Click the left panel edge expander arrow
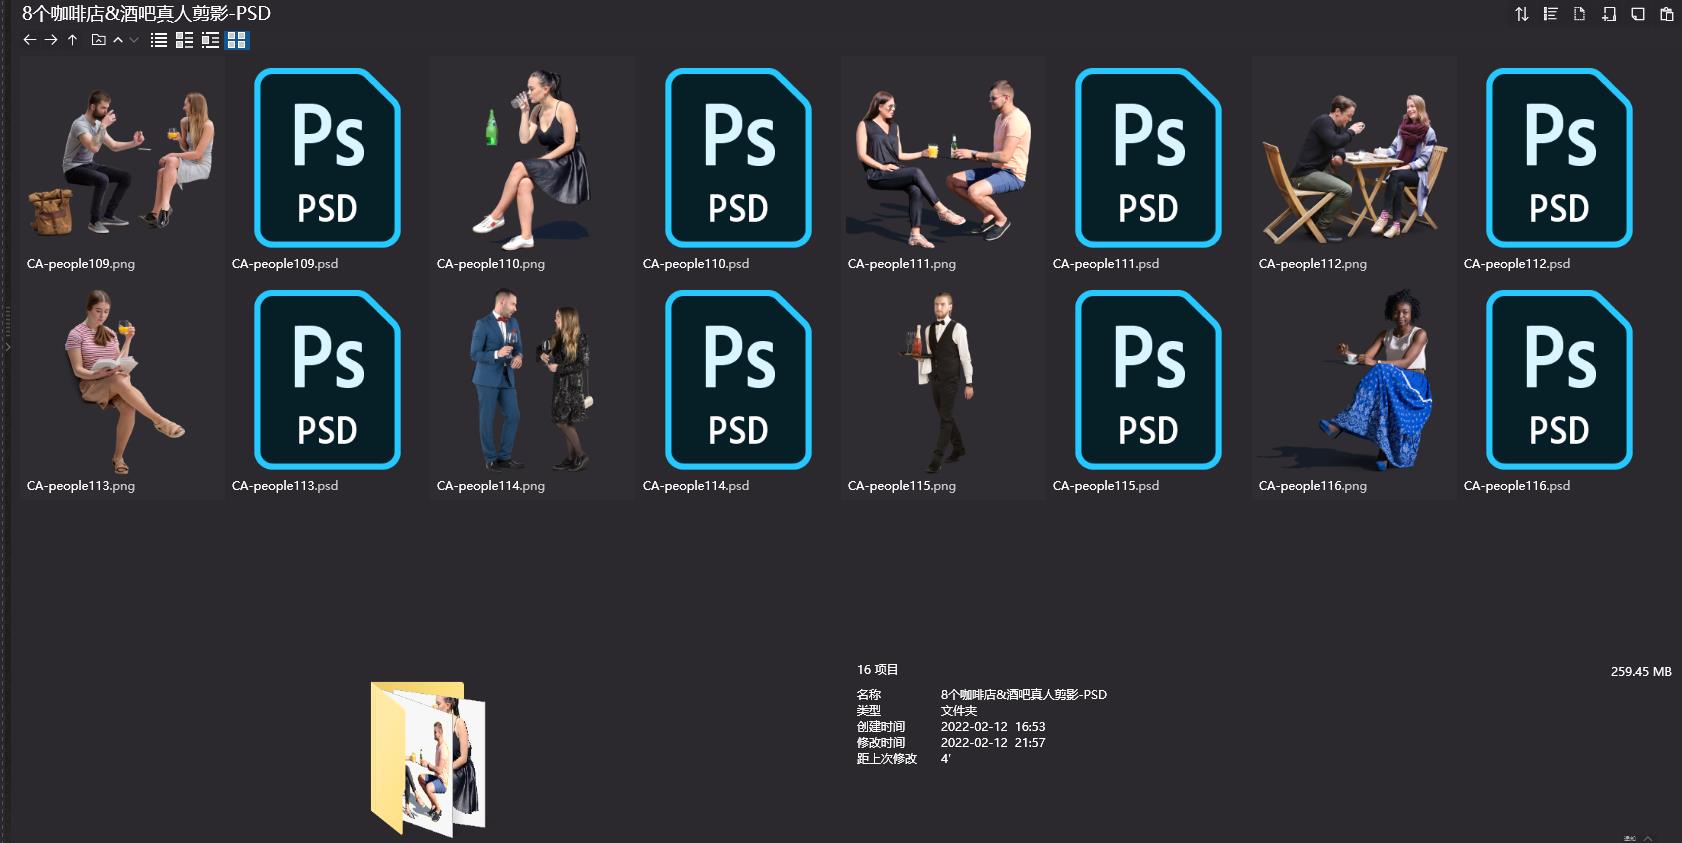Screen dimensions: 1682x843 (6, 347)
